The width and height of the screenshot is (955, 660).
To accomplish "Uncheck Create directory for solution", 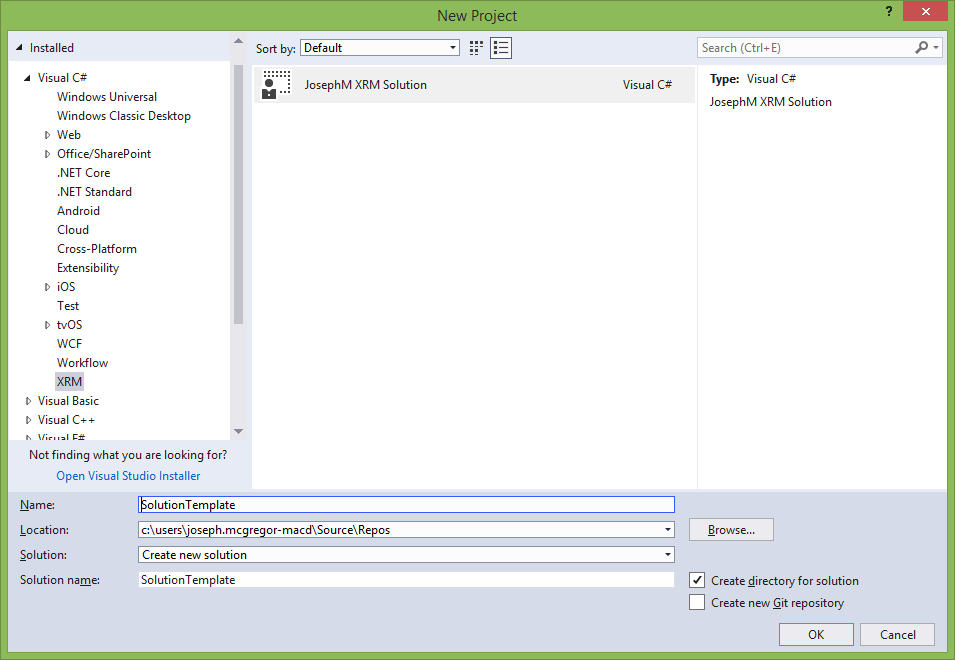I will click(698, 581).
